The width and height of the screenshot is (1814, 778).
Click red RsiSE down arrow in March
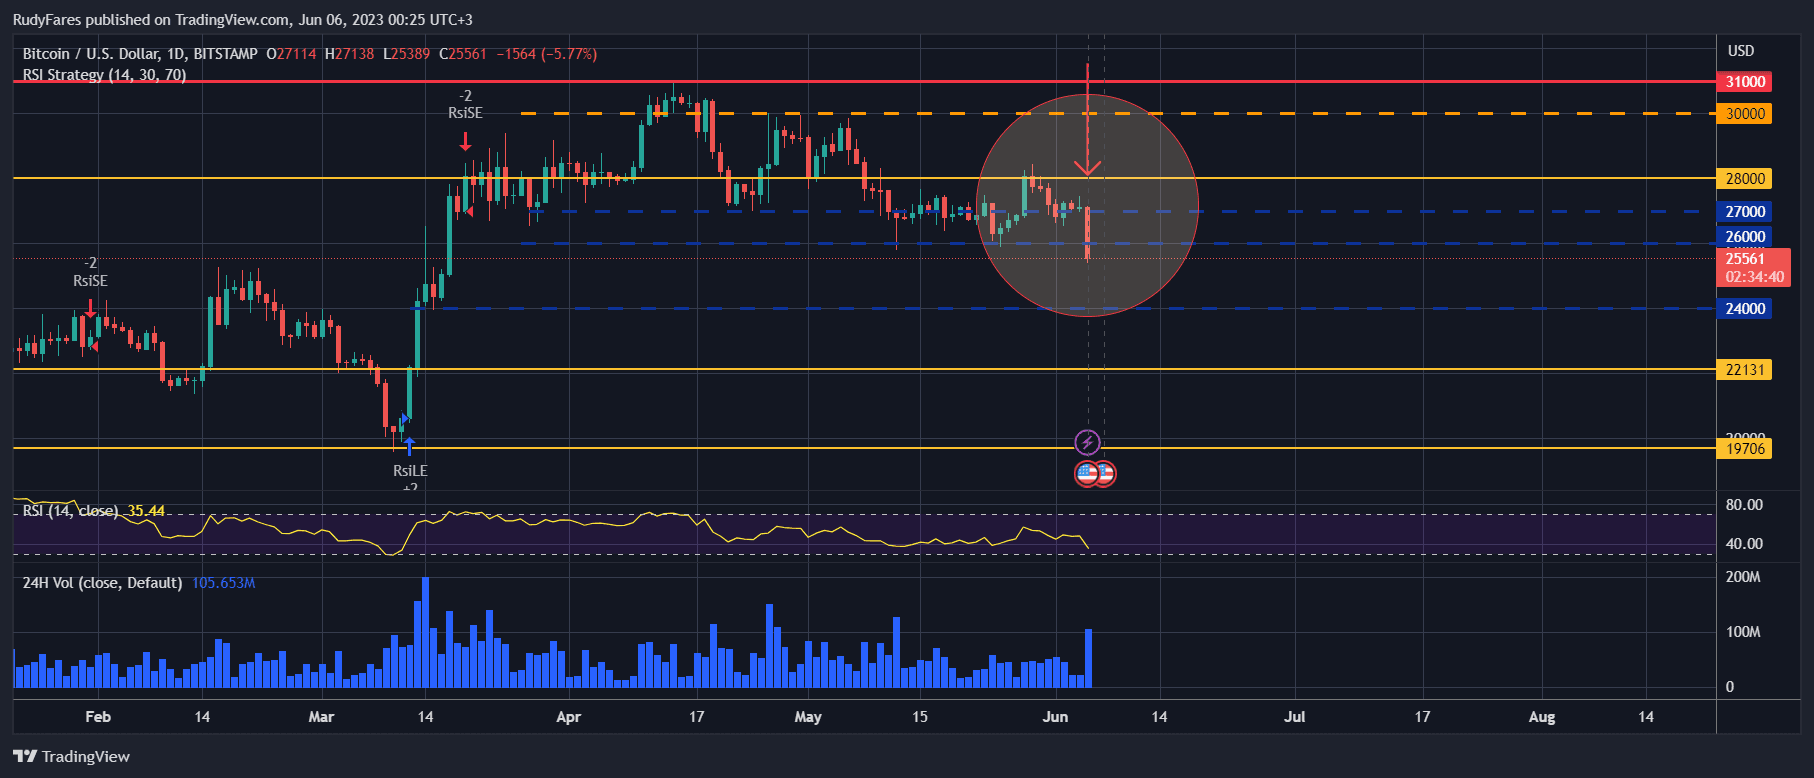click(465, 142)
